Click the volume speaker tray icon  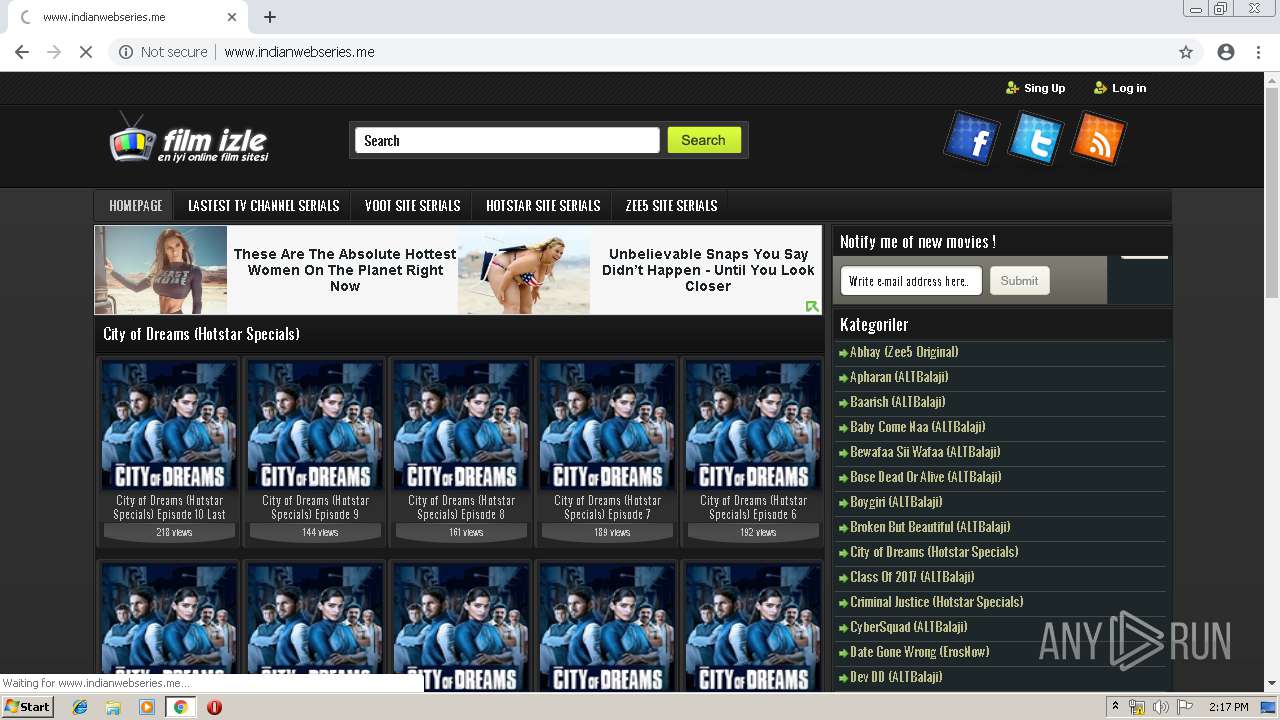[1161, 707]
